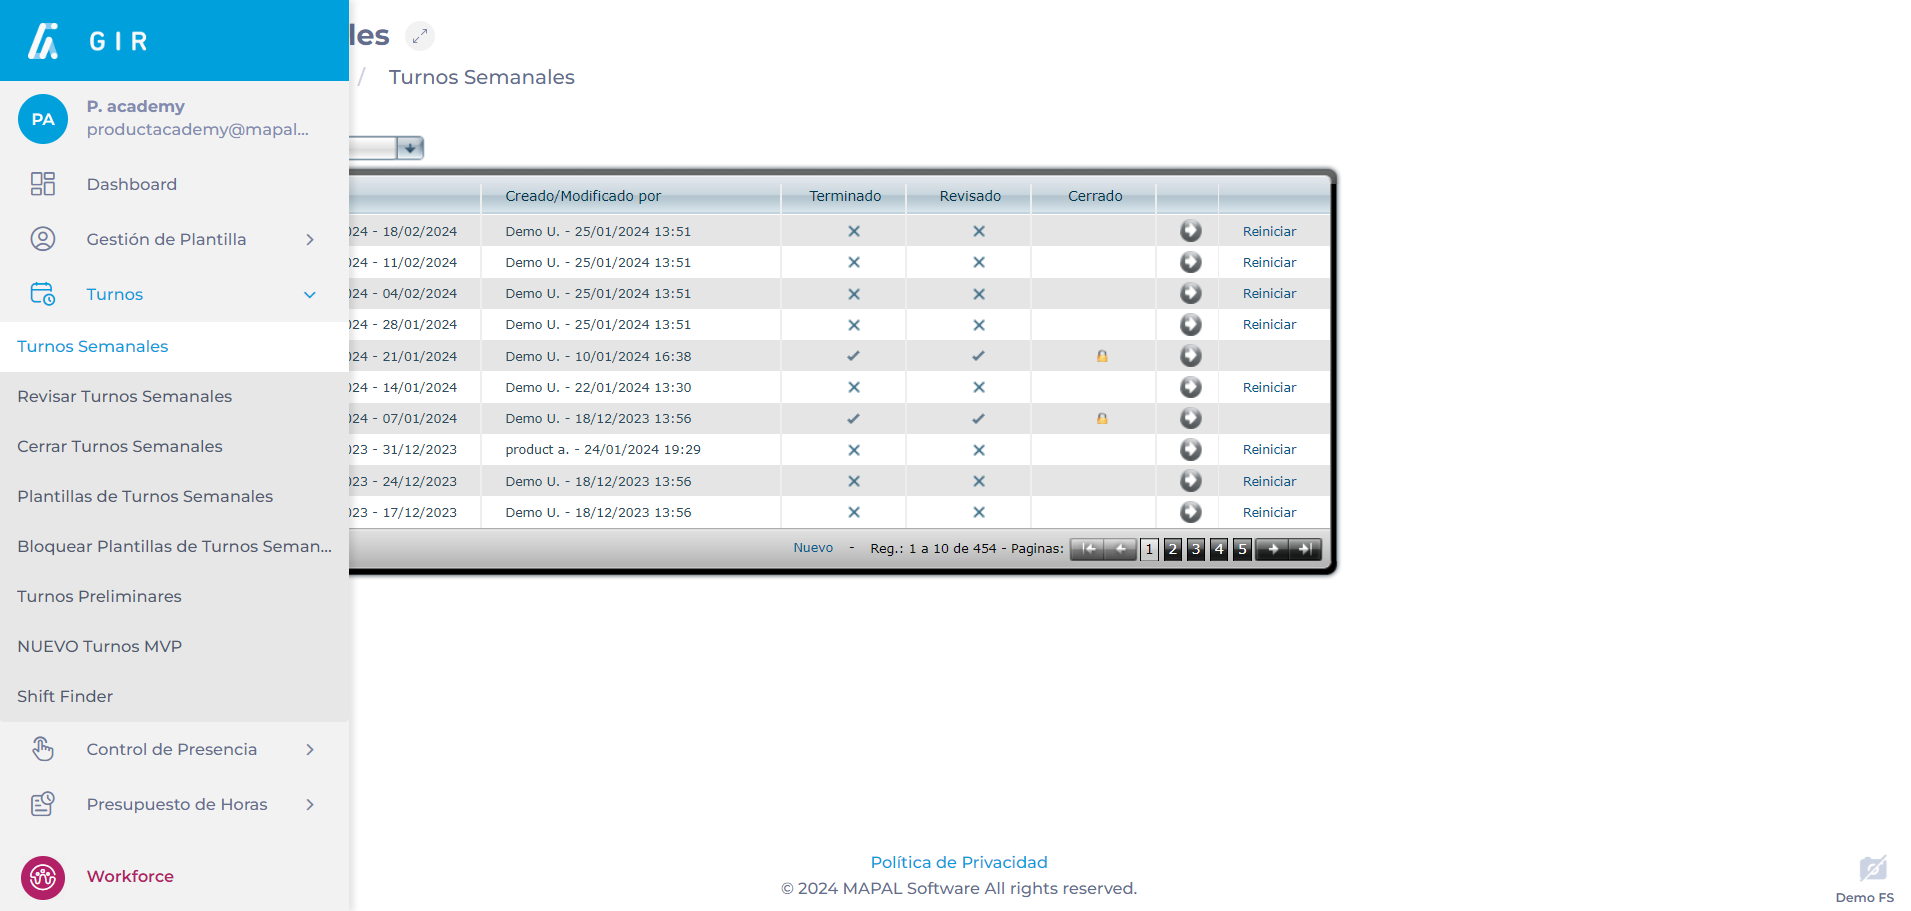Open Shift Finder from sidebar
This screenshot has width=1911, height=911.
[65, 696]
